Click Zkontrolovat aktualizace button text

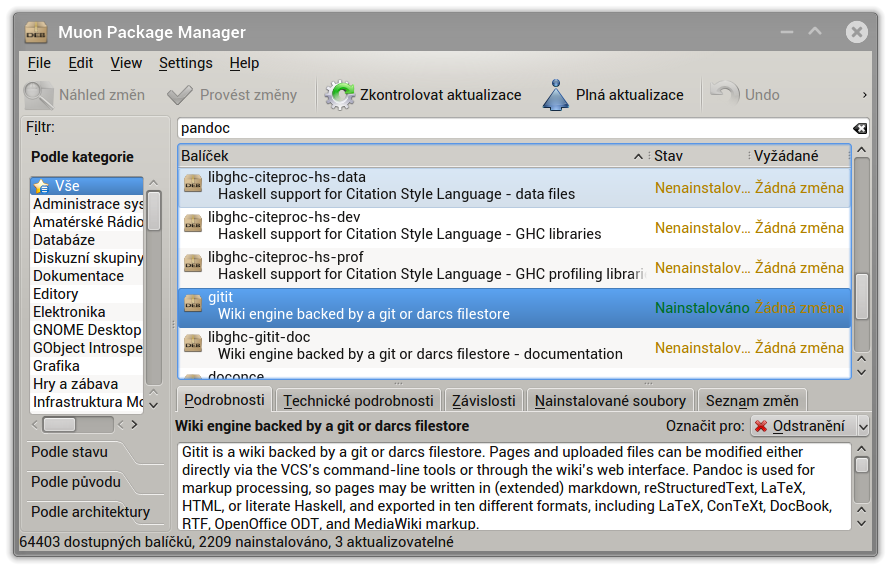point(440,95)
